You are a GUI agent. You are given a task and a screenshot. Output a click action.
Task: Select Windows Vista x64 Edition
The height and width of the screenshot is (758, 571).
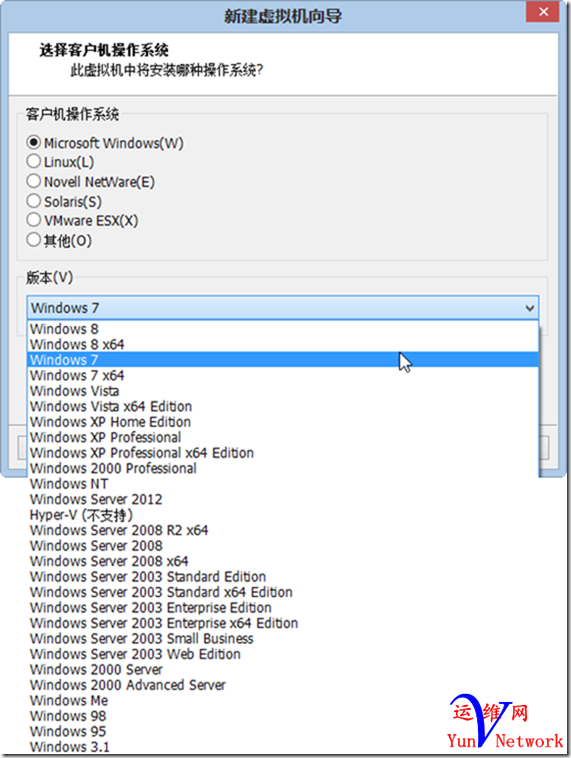click(283, 406)
